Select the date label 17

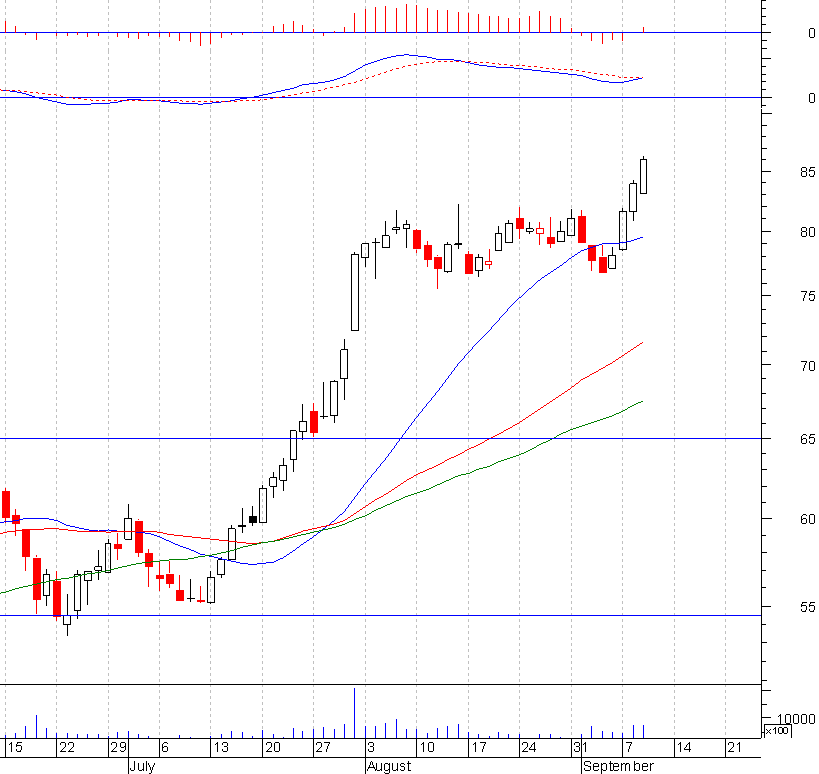point(478,747)
